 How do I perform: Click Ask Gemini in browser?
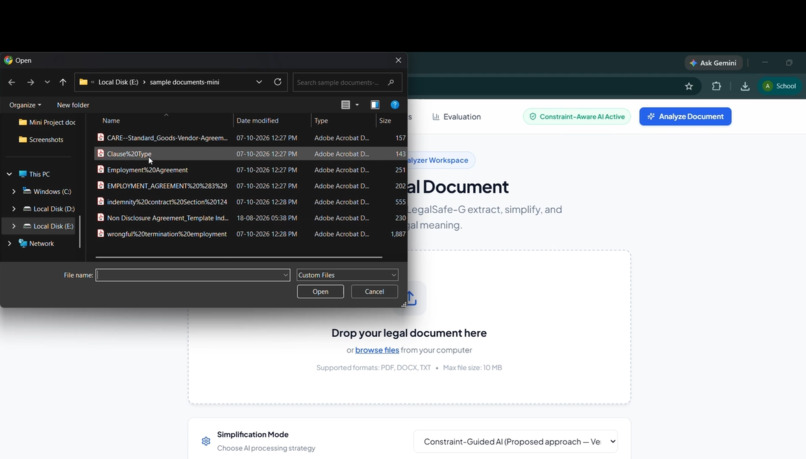(x=713, y=63)
